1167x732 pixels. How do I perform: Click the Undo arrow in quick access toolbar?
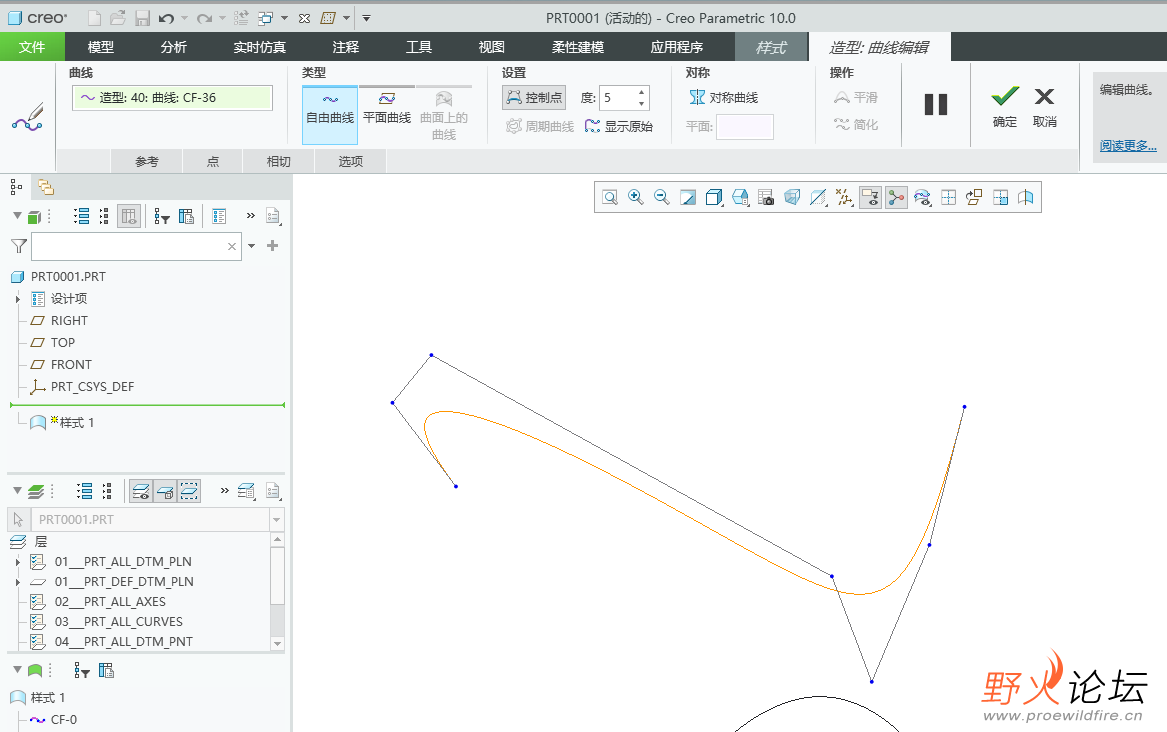166,18
